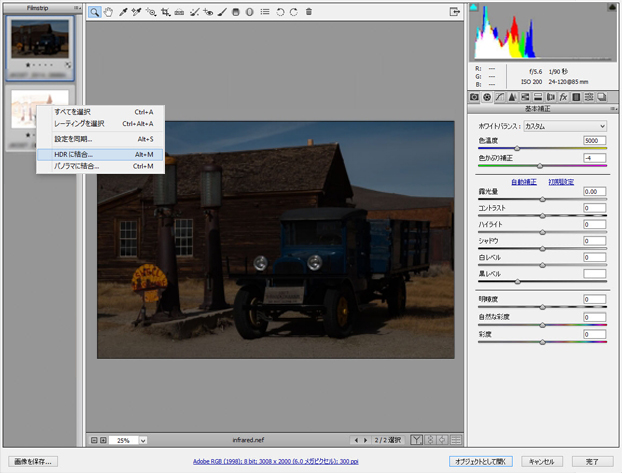
Task: Select the Zoom magnifier tool
Action: [x=94, y=12]
